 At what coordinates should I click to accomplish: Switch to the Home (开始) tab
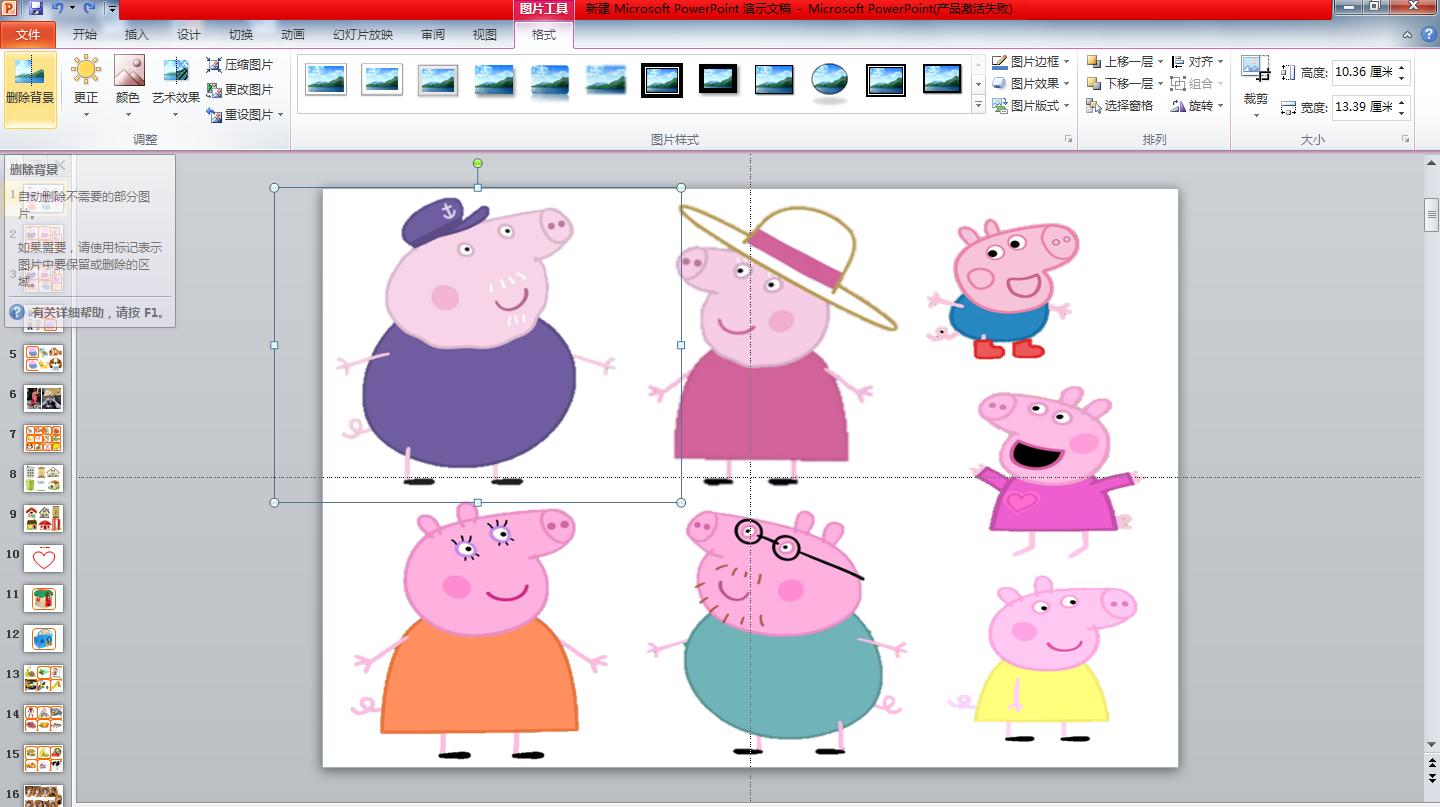click(x=85, y=35)
